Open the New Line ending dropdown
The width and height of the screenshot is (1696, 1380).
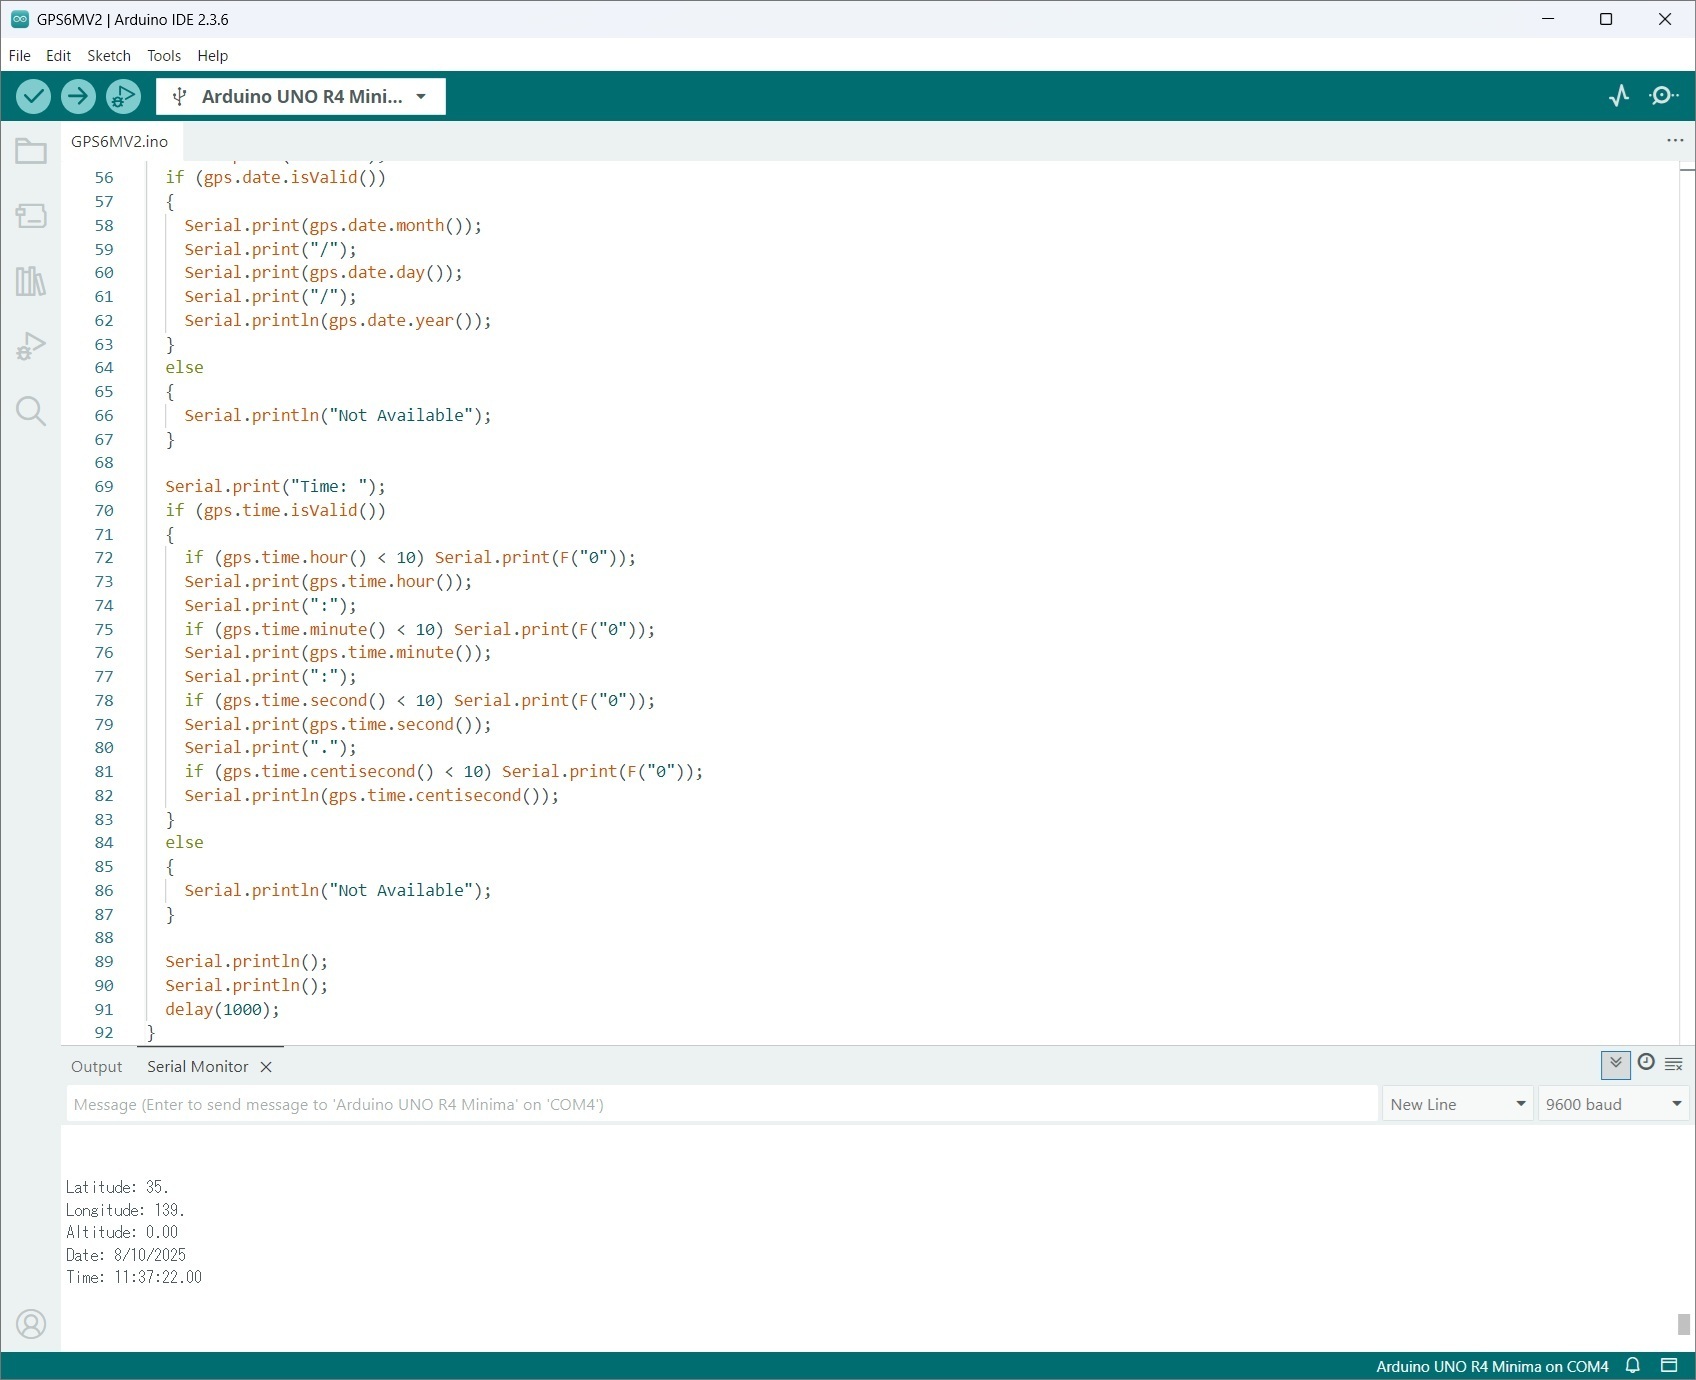[x=1457, y=1104]
